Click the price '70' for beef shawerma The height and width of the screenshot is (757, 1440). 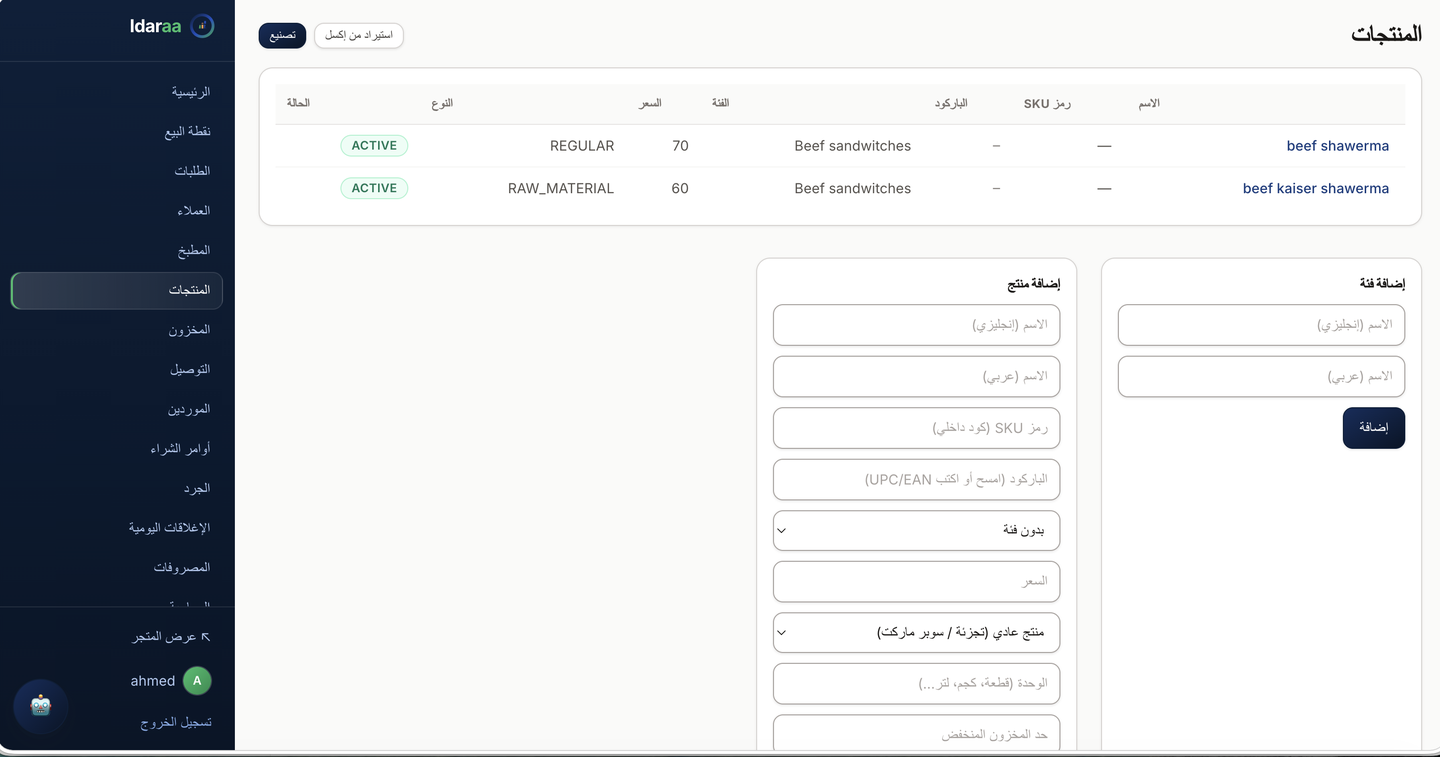click(680, 146)
